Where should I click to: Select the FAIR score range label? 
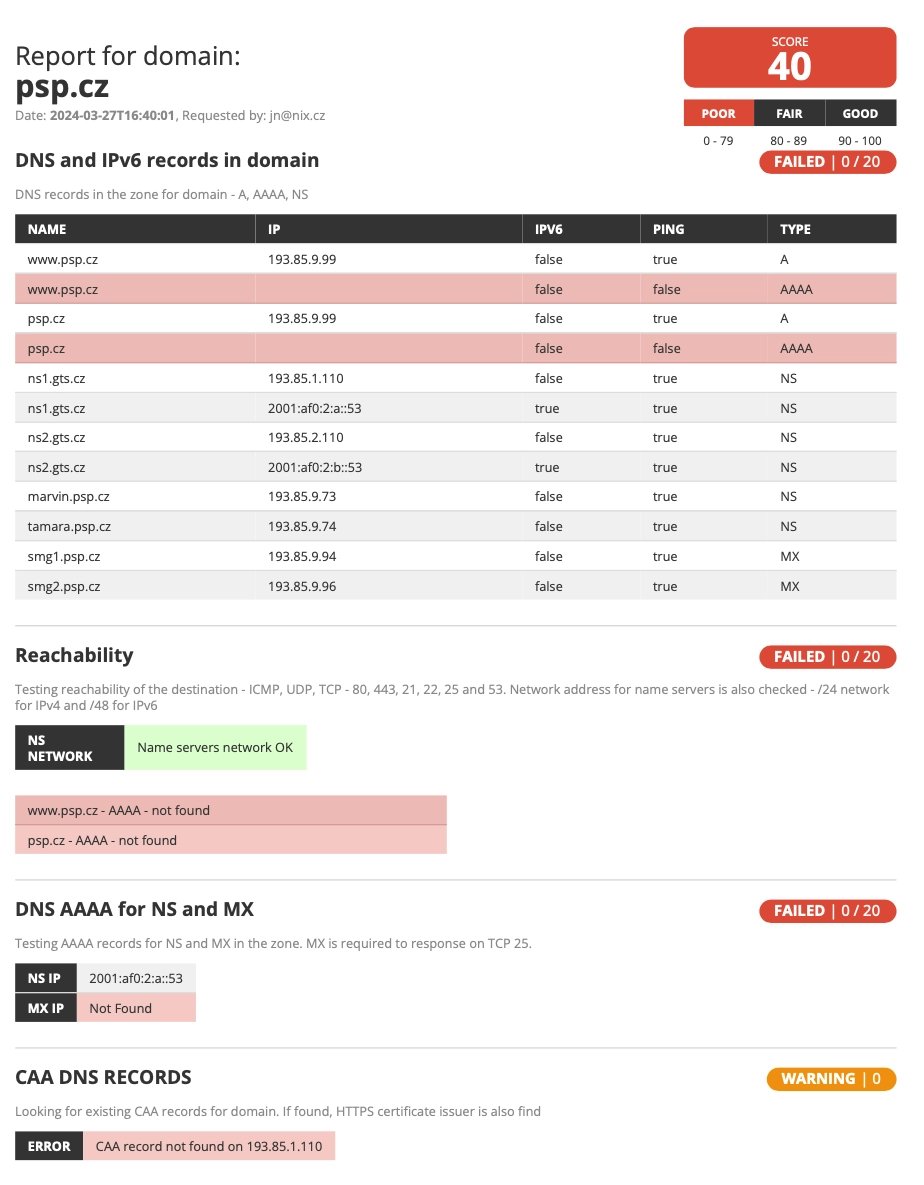(789, 114)
